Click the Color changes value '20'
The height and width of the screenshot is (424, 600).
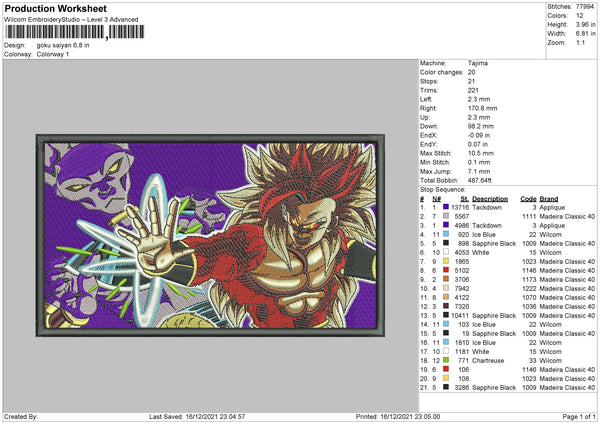pos(471,72)
